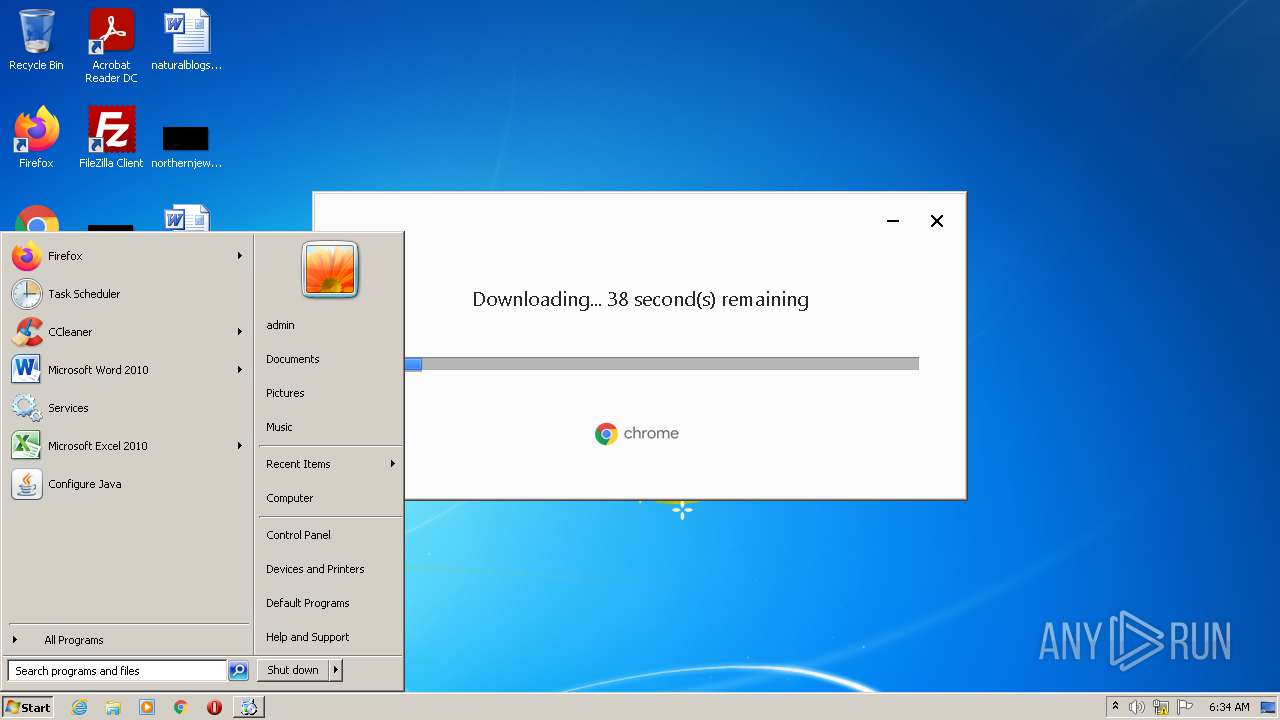The image size is (1280, 720).
Task: Open the Opera icon on taskbar
Action: point(214,707)
